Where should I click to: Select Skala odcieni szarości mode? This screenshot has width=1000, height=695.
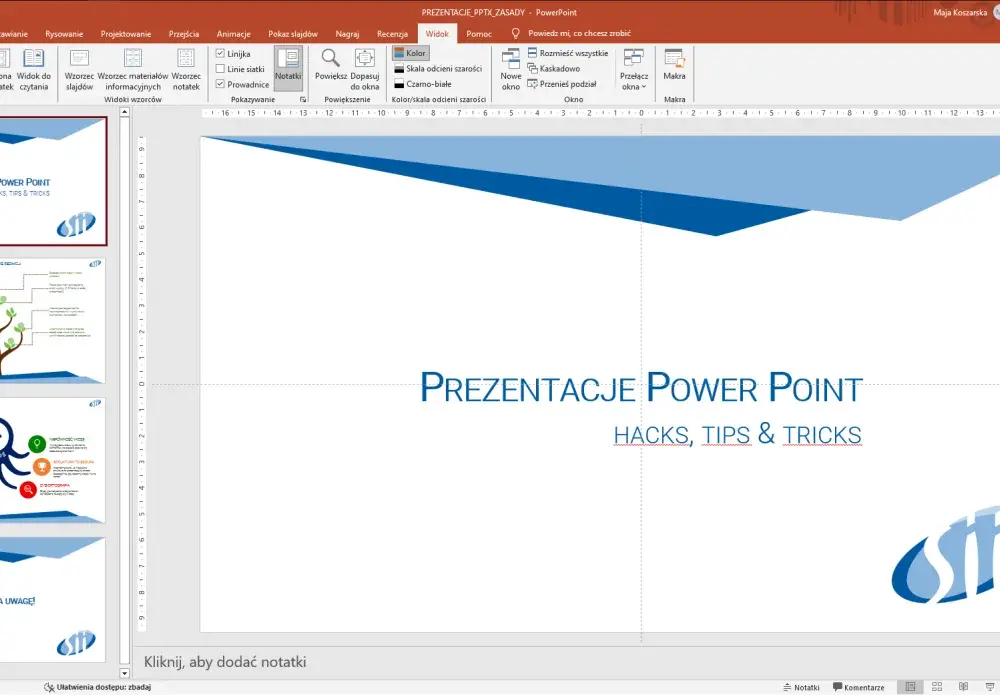[x=438, y=68]
